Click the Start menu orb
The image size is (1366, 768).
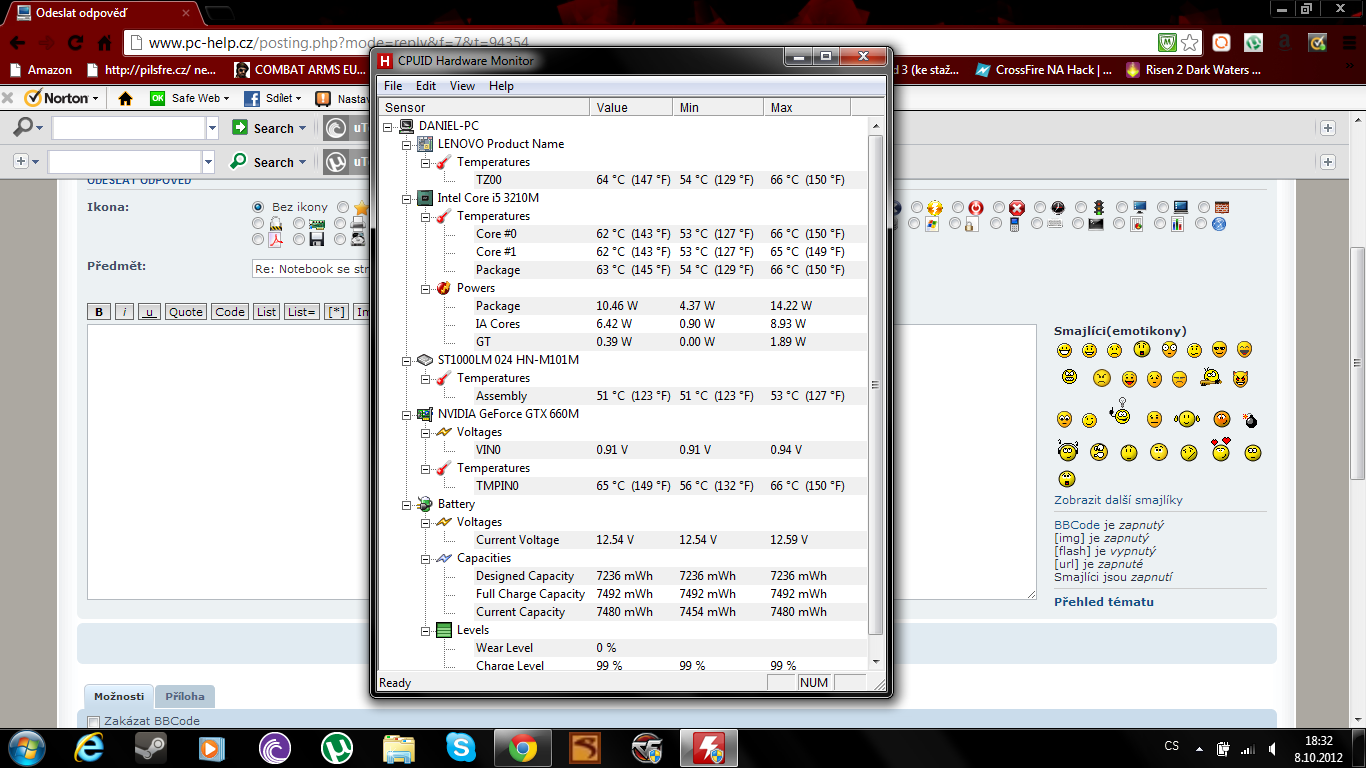(26, 747)
